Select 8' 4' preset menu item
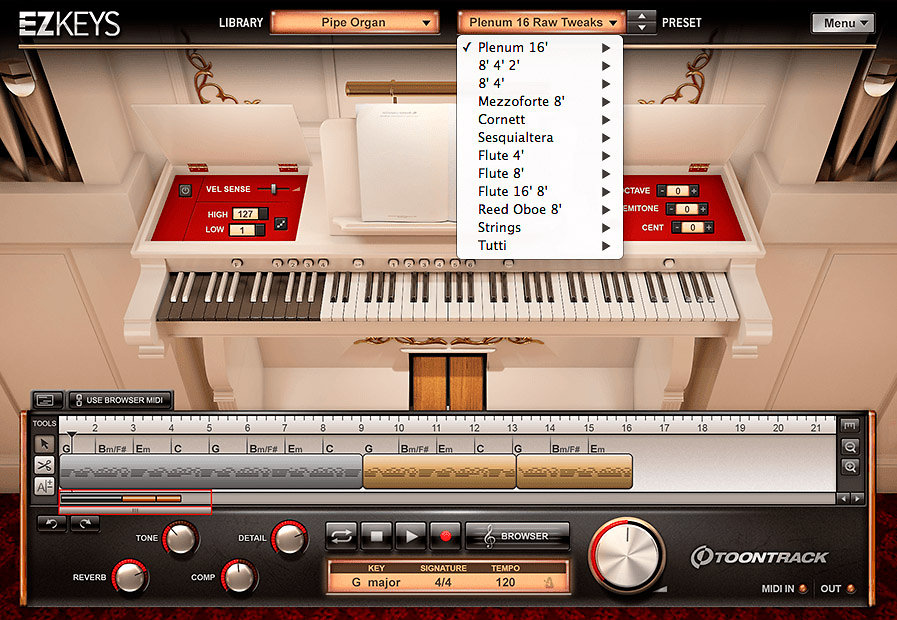897x620 pixels. [539, 84]
